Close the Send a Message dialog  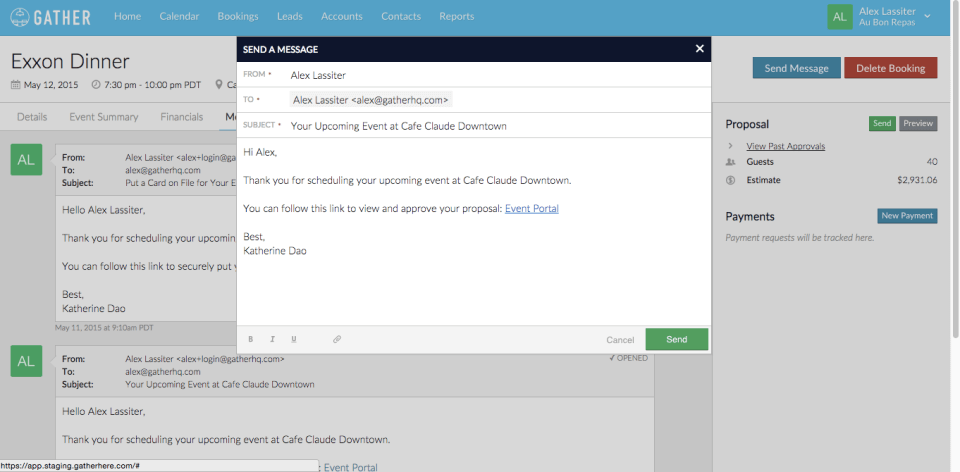click(x=700, y=49)
